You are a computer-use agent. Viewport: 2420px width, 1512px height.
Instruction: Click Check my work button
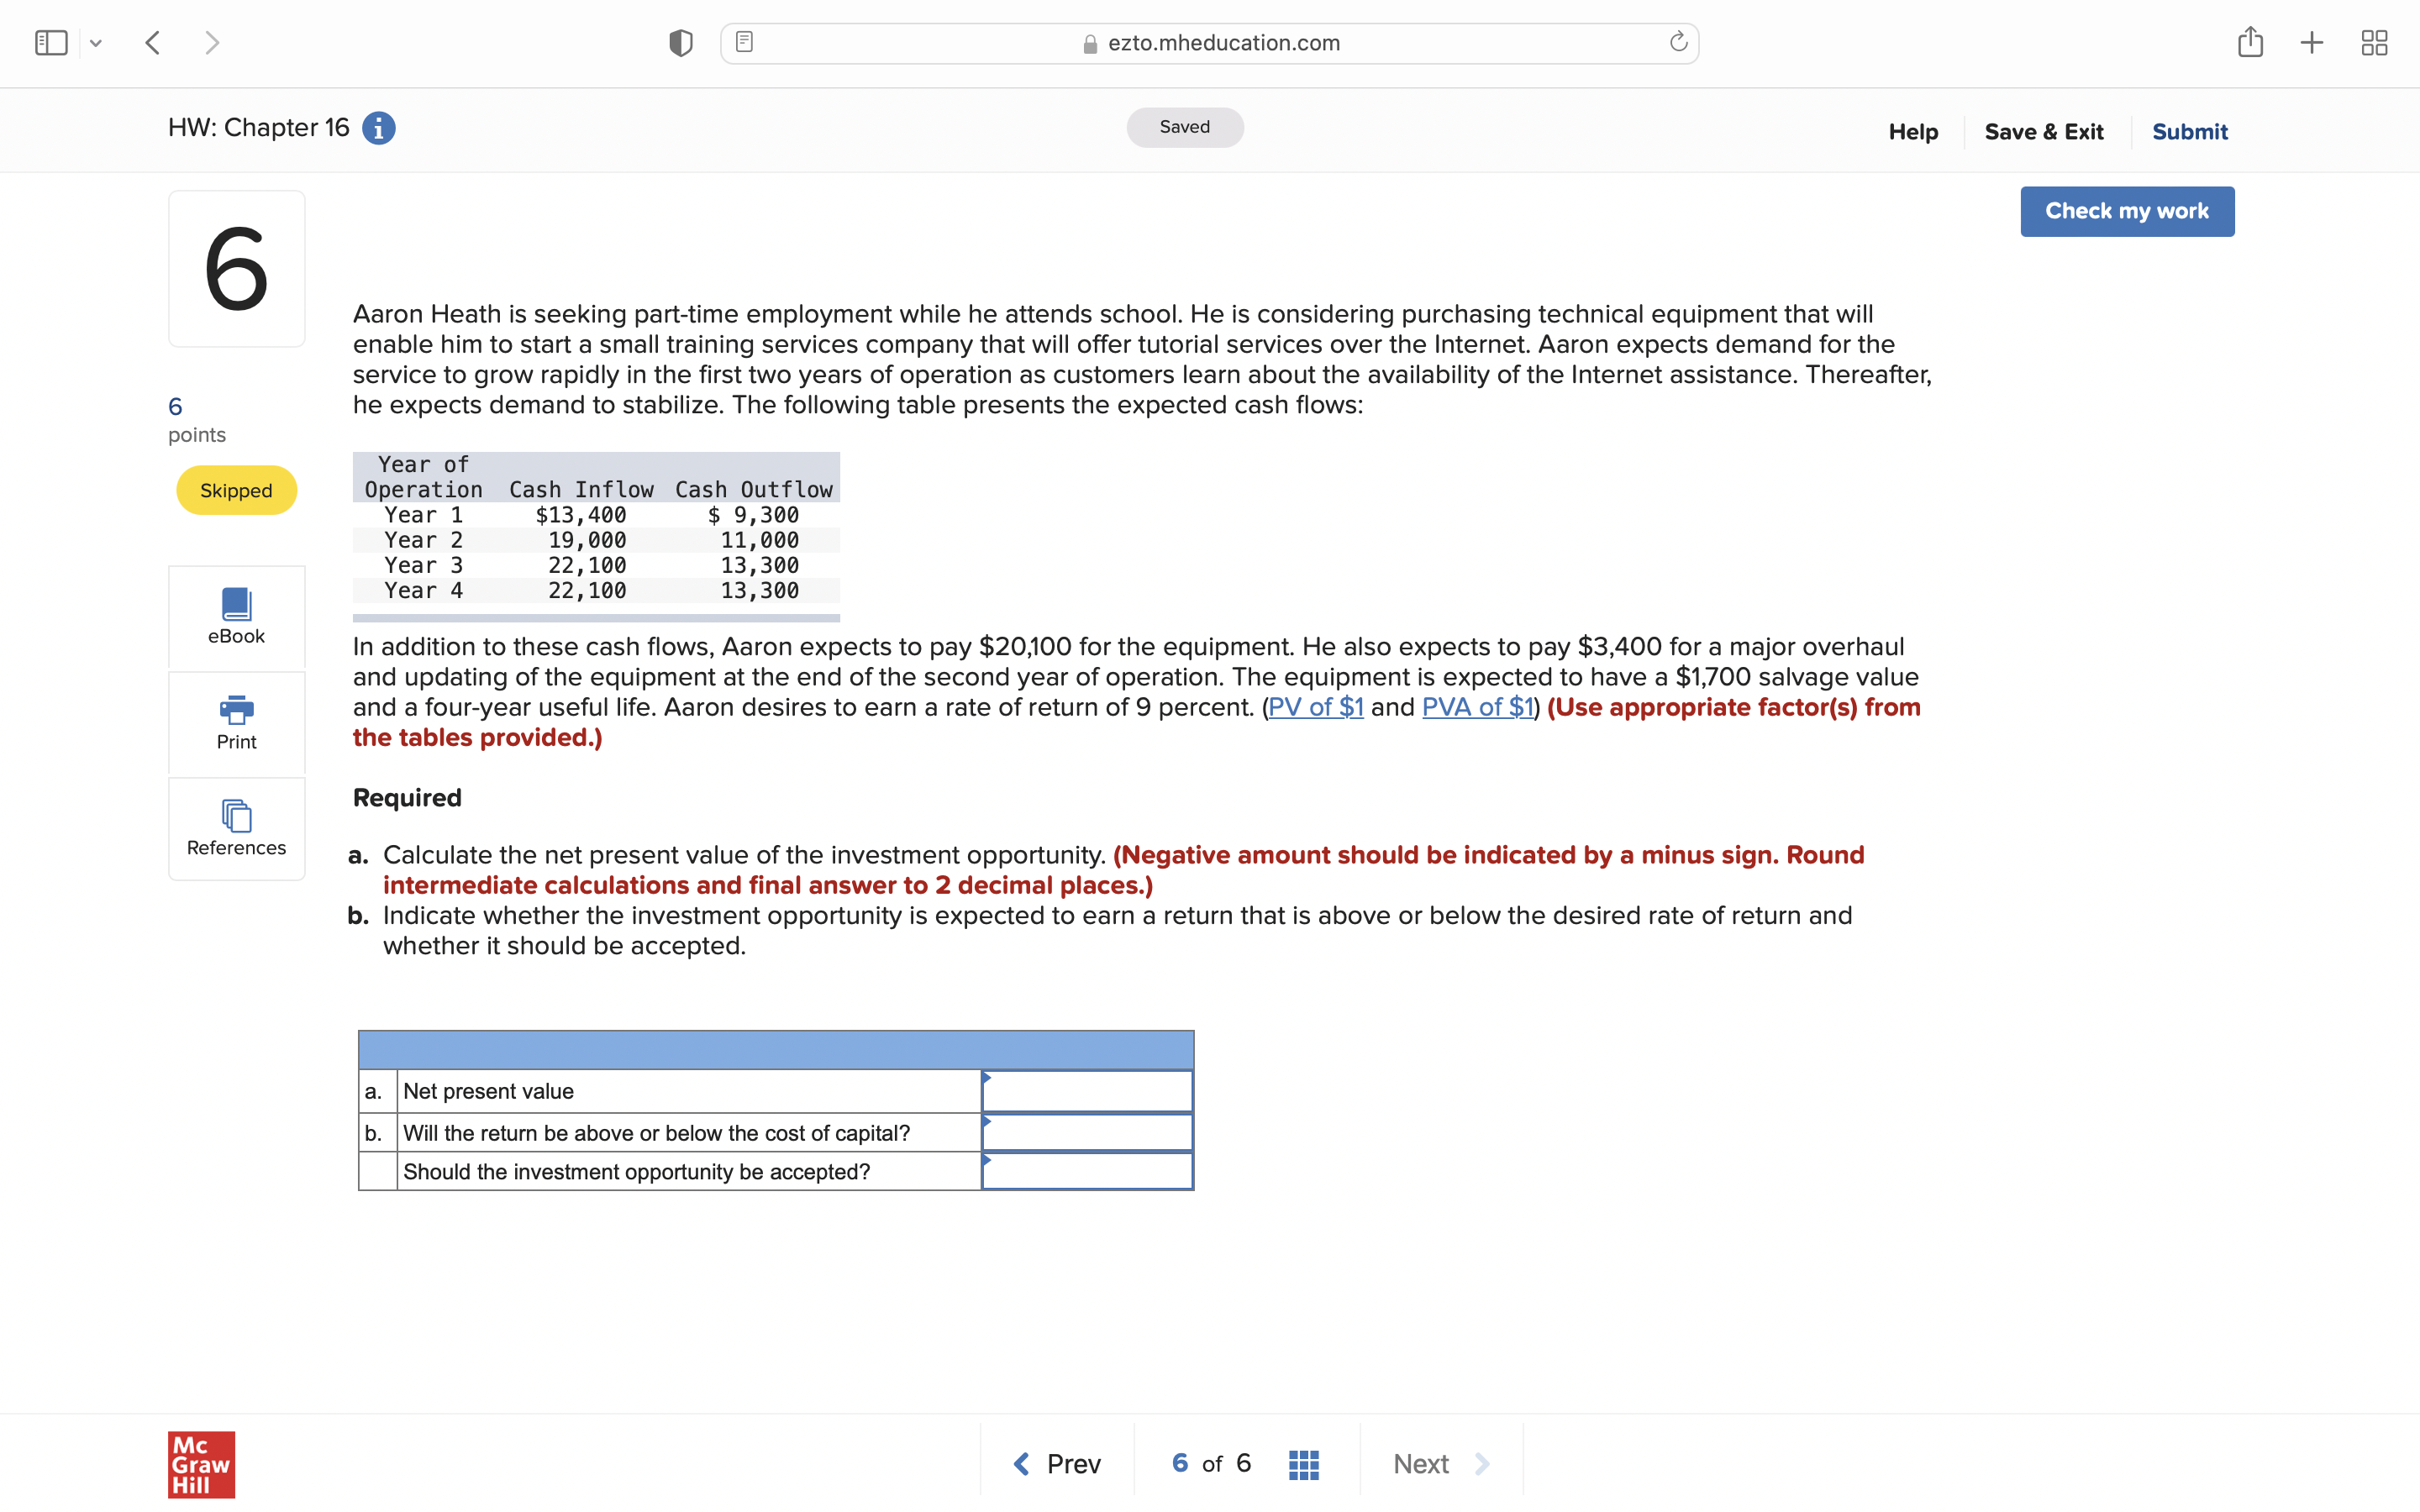pyautogui.click(x=2126, y=211)
